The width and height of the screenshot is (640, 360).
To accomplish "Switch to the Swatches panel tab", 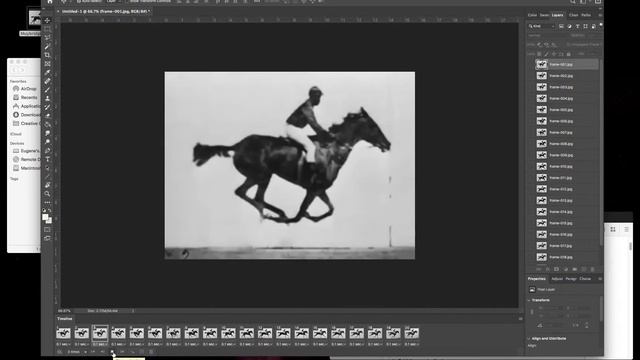I will coord(544,15).
